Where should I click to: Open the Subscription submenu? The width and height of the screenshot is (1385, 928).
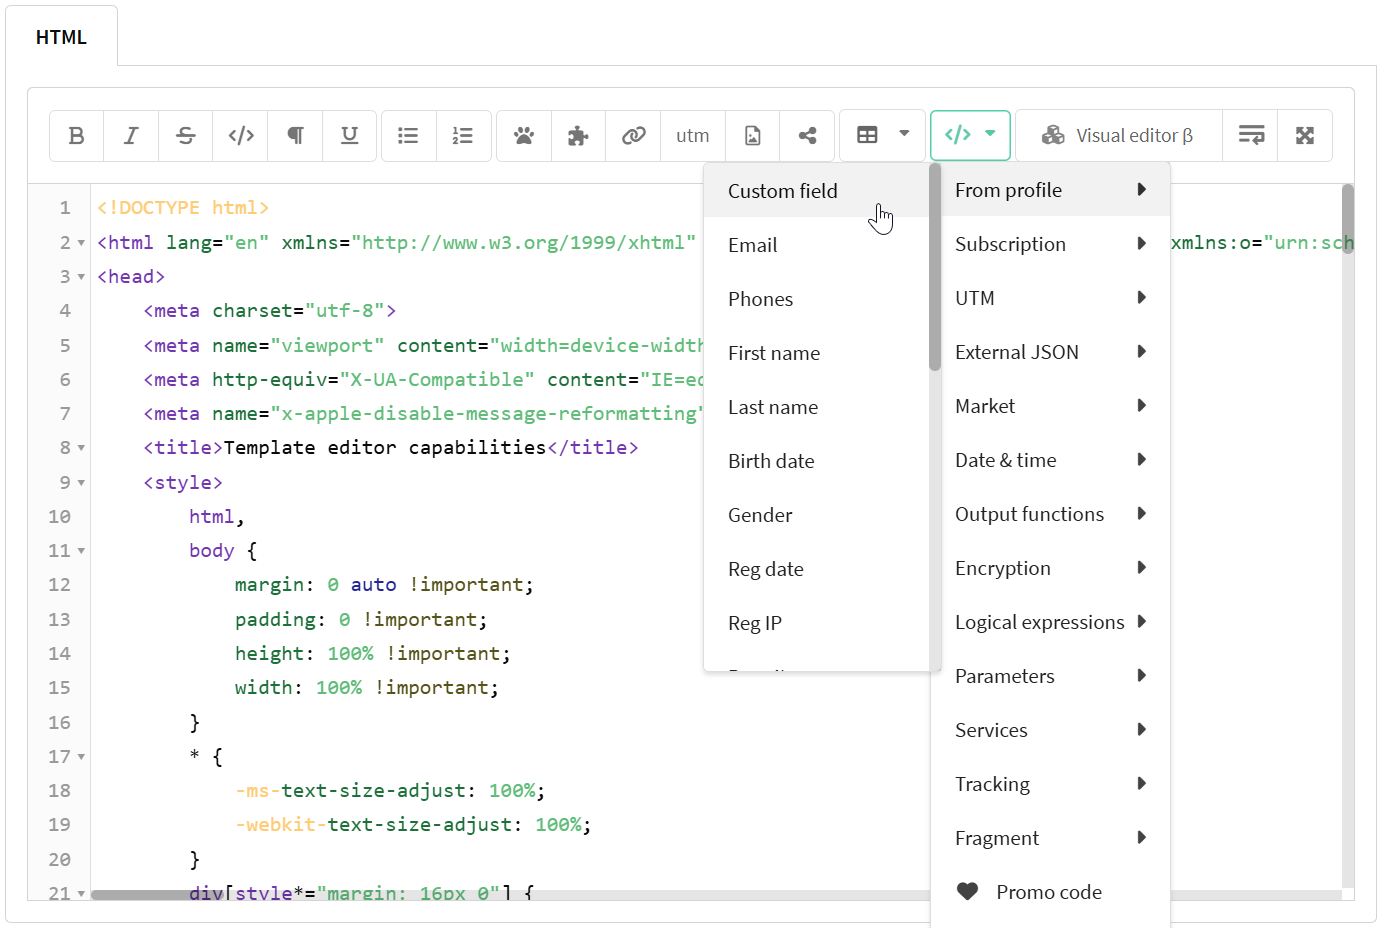1050,244
